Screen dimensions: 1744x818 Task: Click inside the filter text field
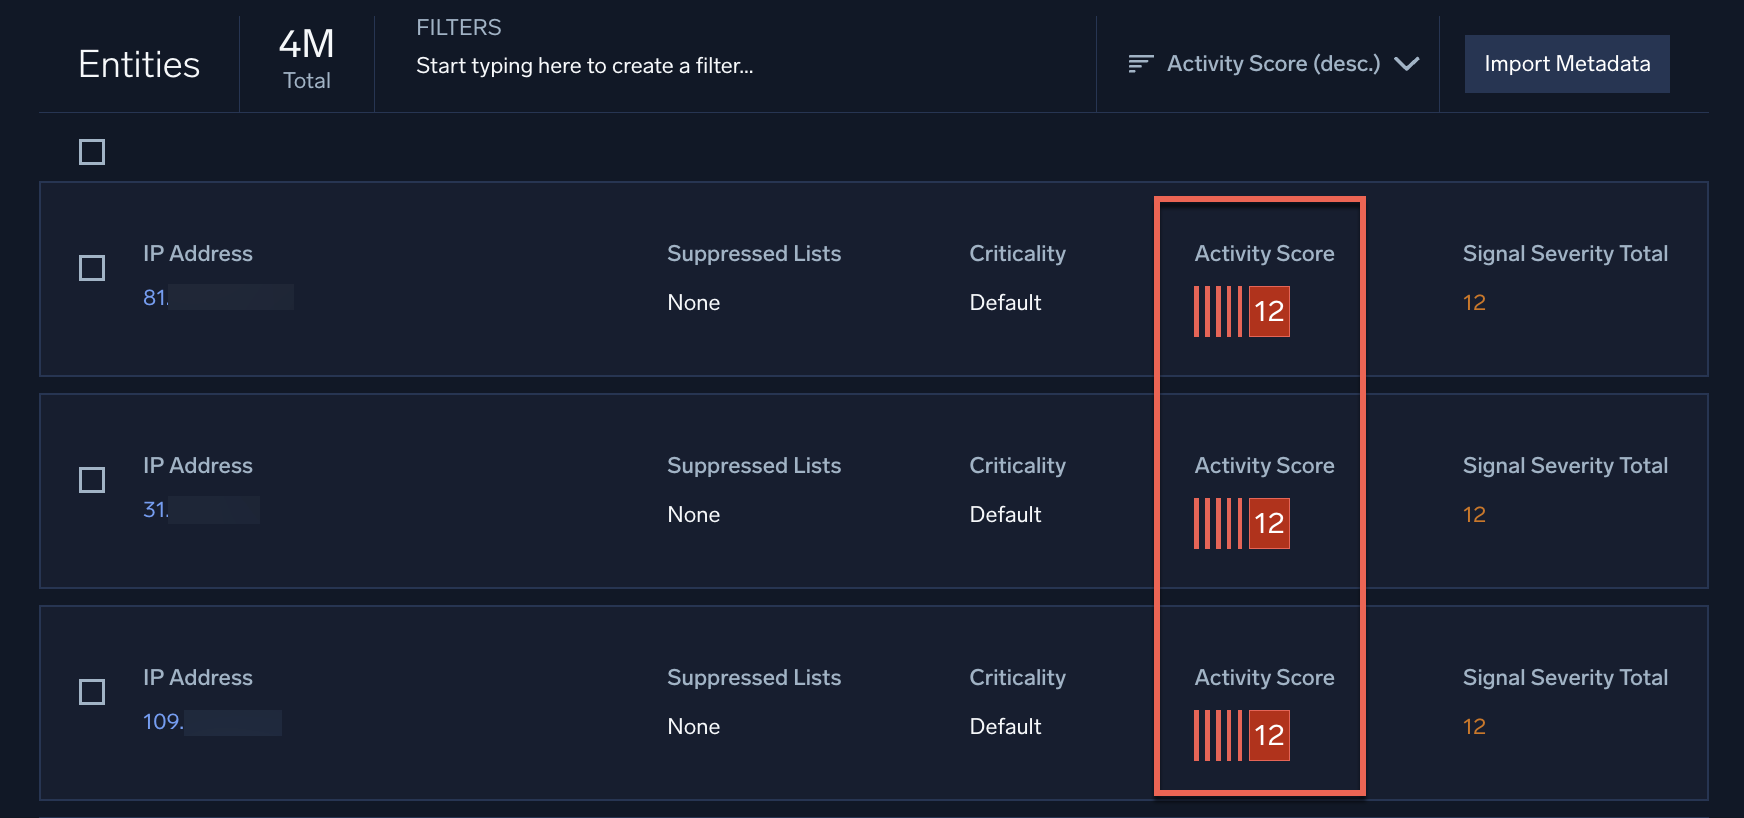(x=585, y=66)
